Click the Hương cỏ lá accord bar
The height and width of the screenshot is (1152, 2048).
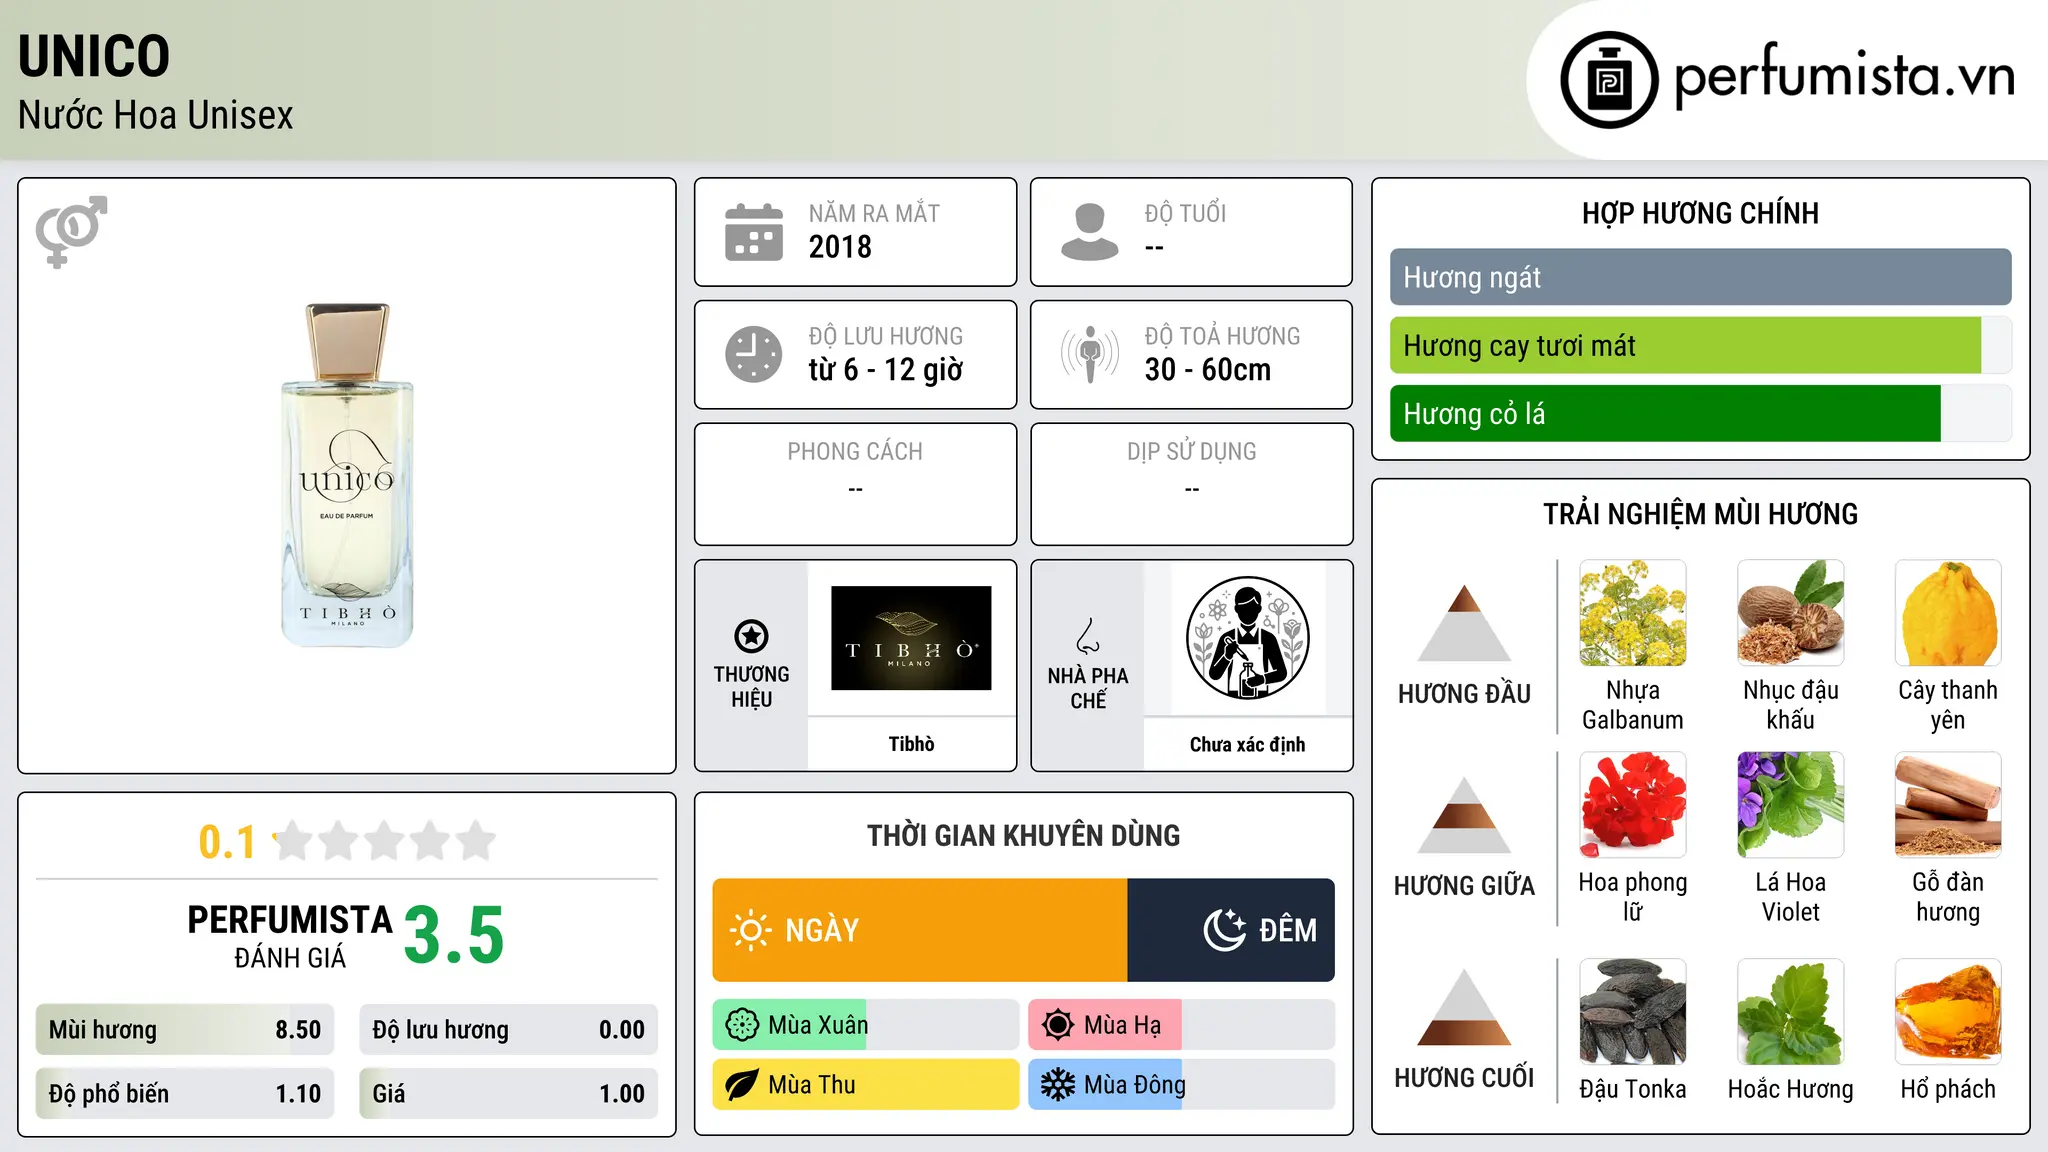tap(1700, 414)
